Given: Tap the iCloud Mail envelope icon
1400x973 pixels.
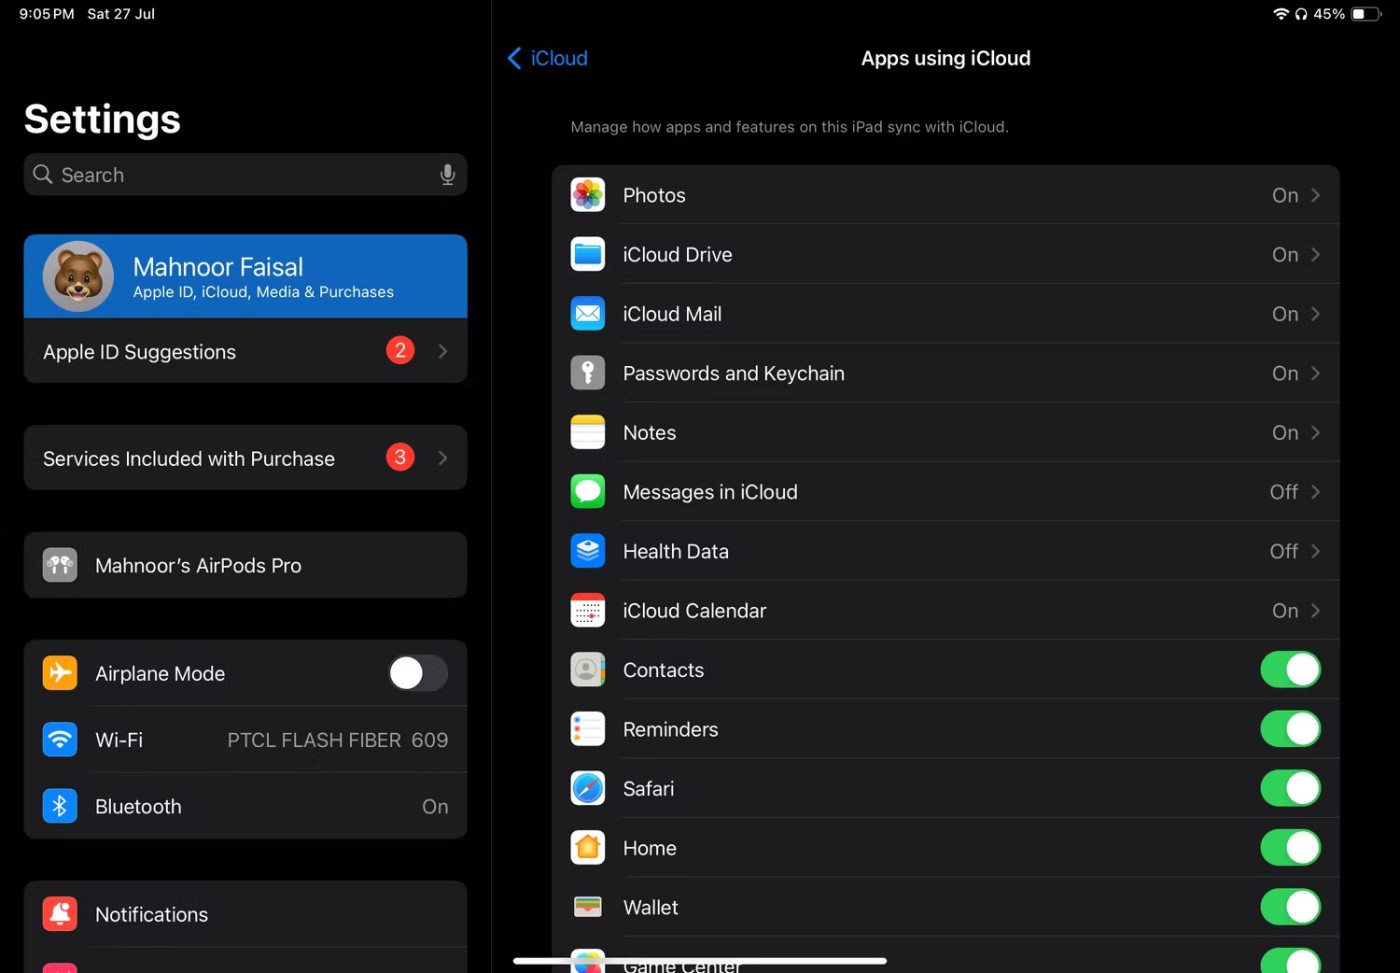Looking at the screenshot, I should 587,314.
